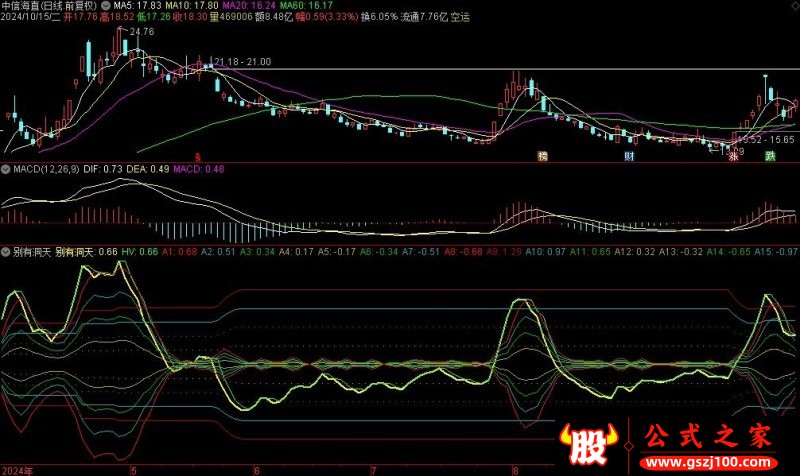Open the 榜 event marker
The height and width of the screenshot is (476, 800).
coord(543,156)
